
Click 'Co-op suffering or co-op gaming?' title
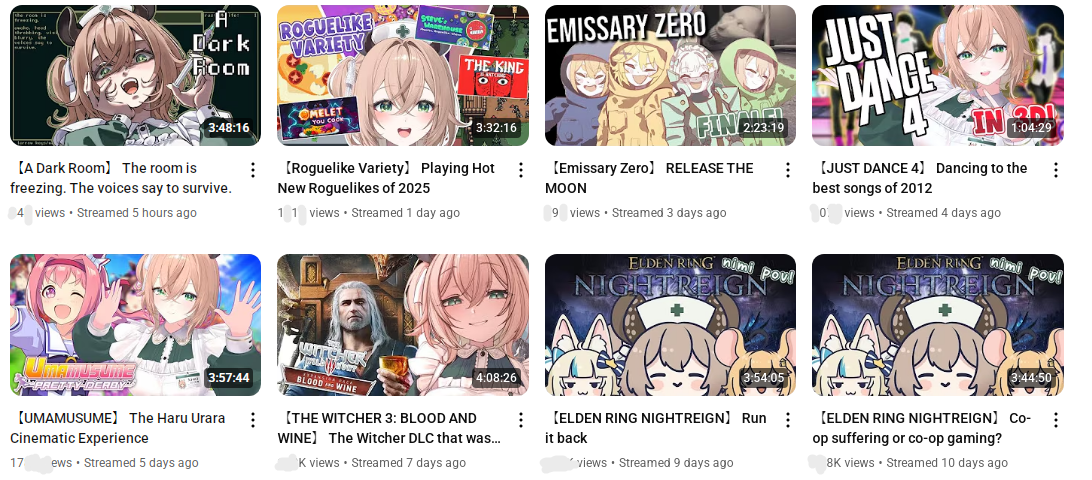923,428
